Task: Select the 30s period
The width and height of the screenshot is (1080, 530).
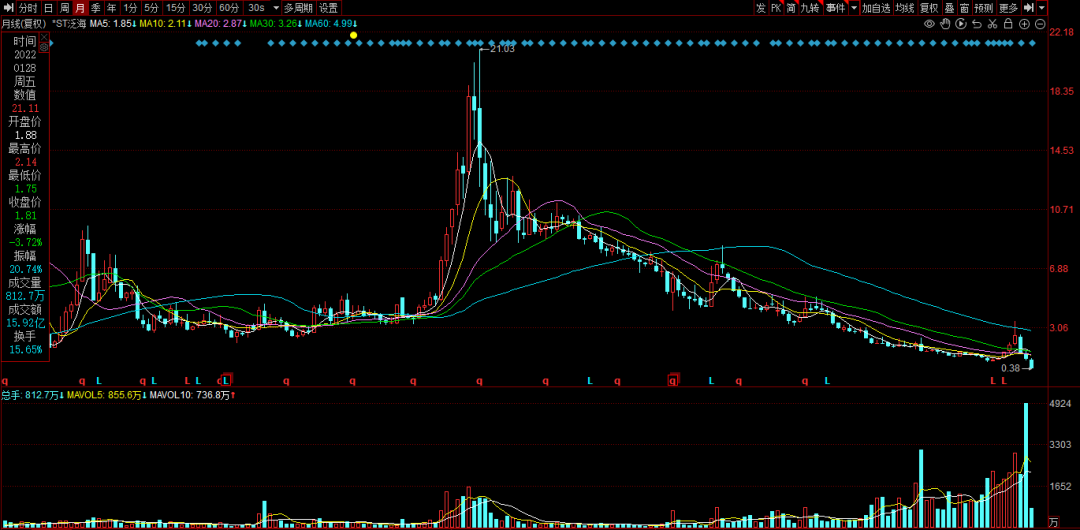Action: pos(257,8)
